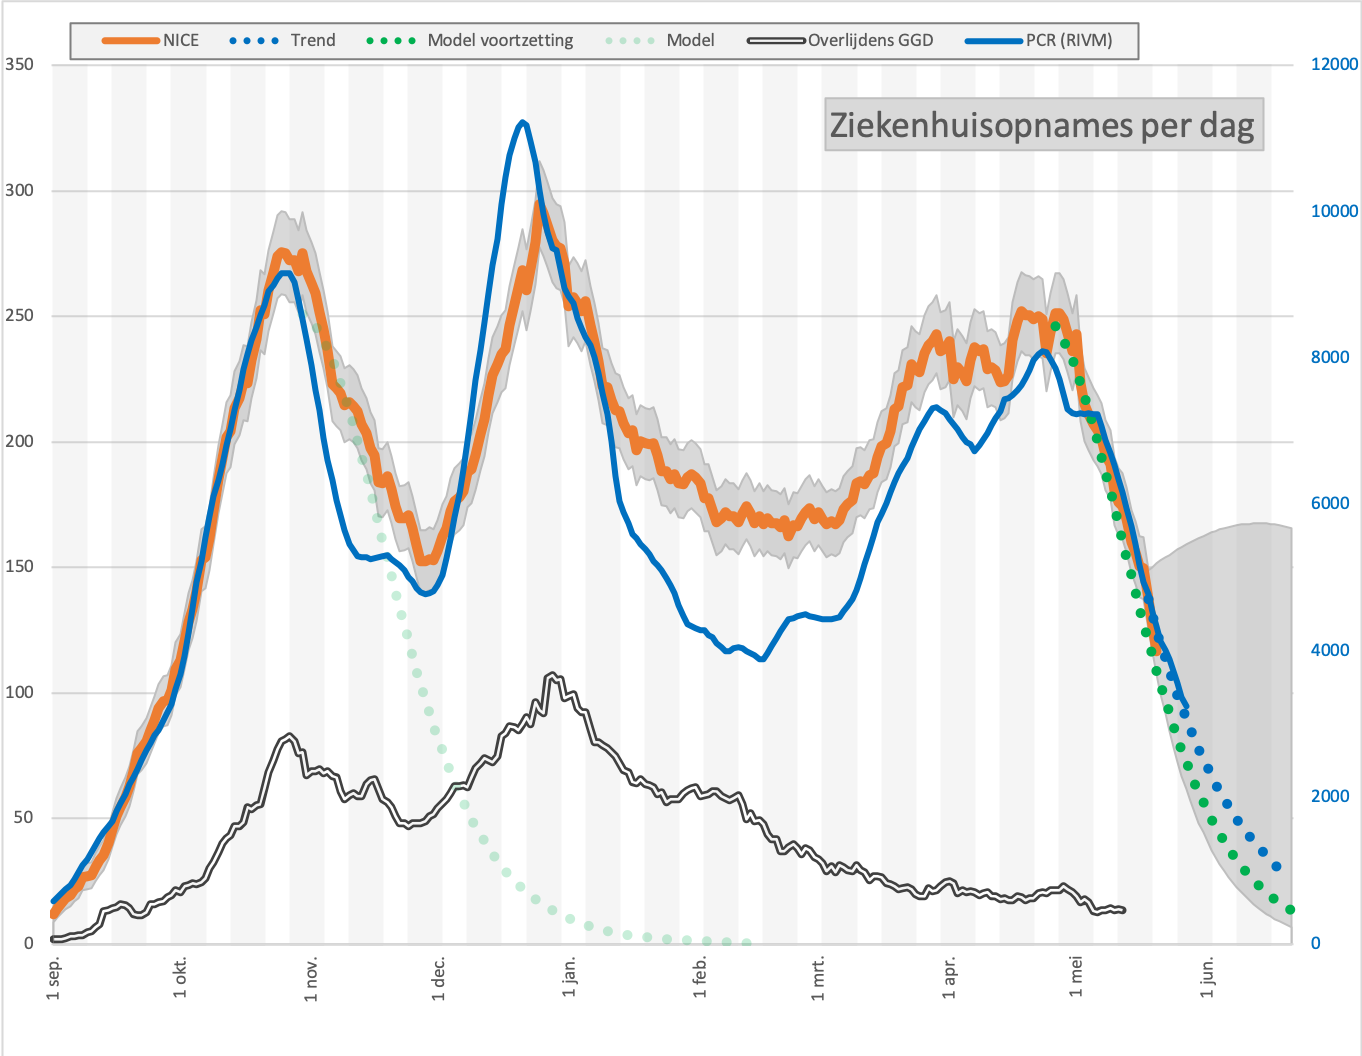
Task: Click the 150 value on left axis
Action: click(19, 567)
